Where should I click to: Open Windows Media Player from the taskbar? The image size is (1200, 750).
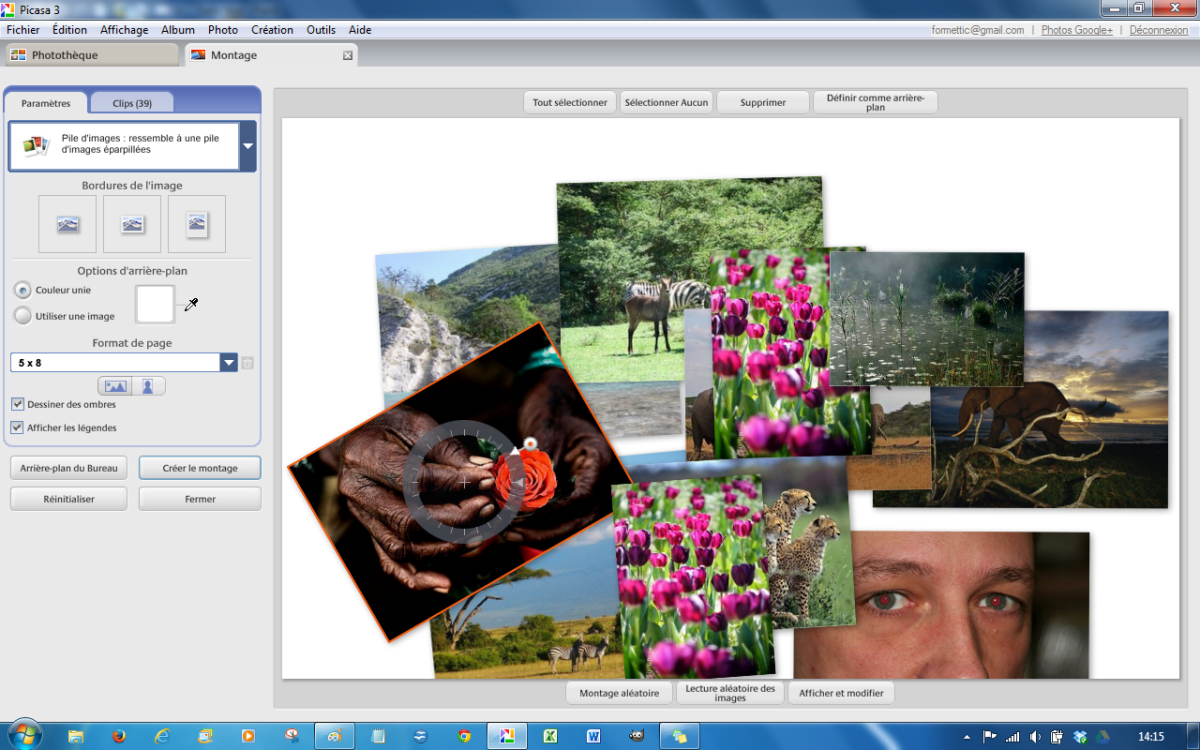(x=248, y=736)
